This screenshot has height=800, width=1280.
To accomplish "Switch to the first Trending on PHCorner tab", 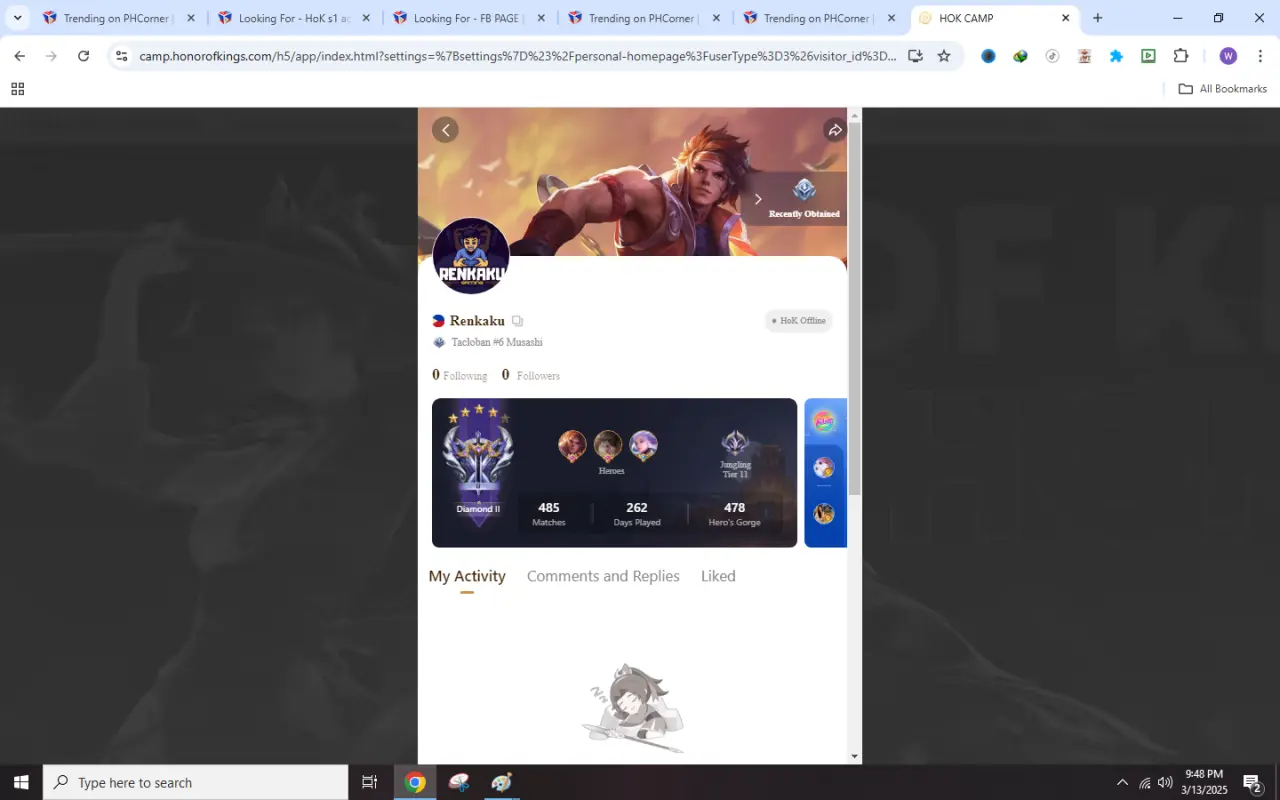I will (117, 18).
